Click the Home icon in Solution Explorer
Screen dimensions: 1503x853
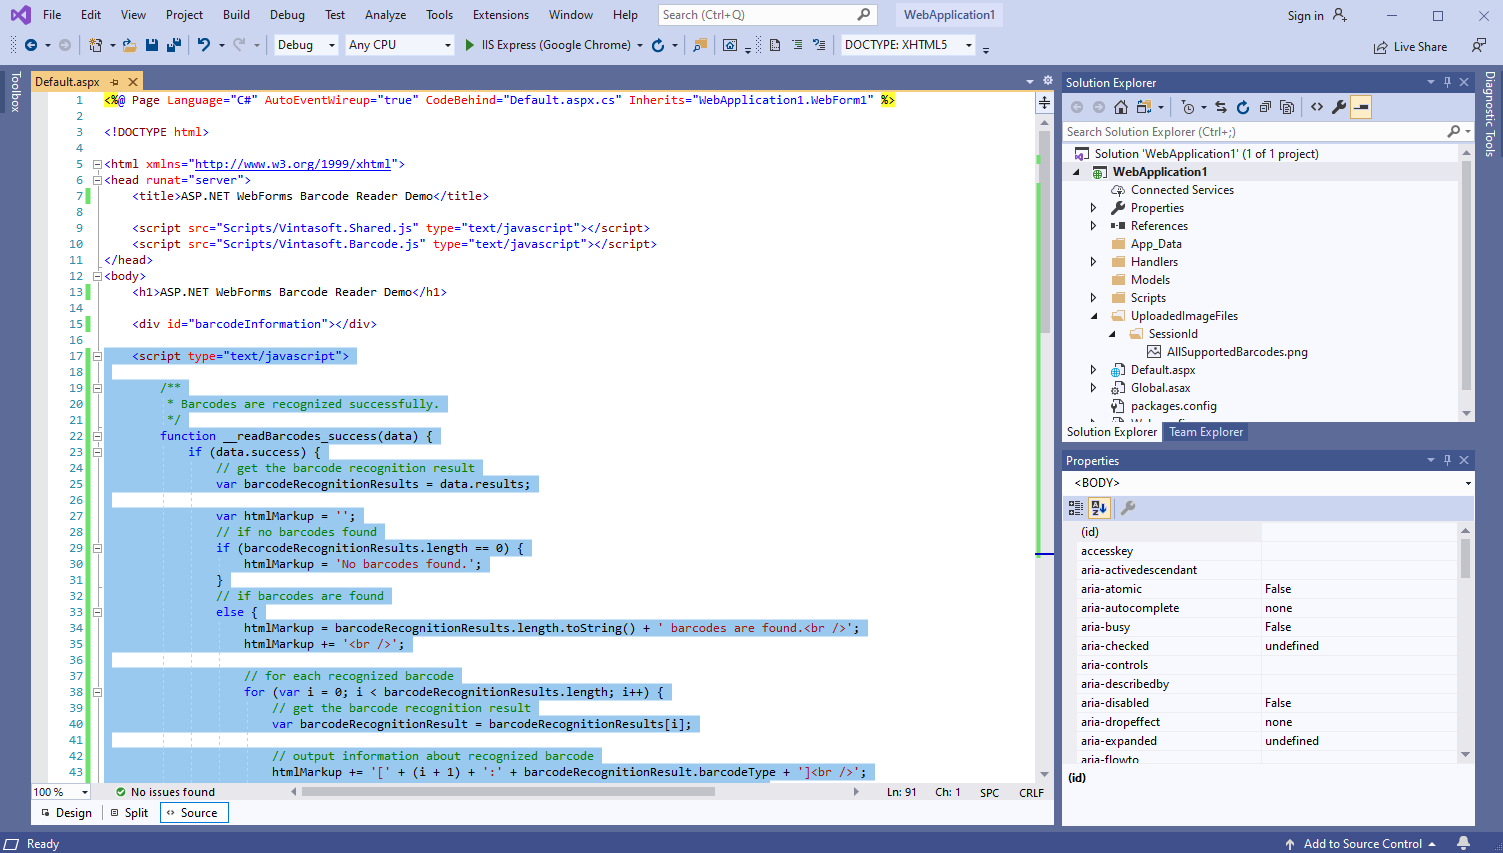click(1121, 107)
